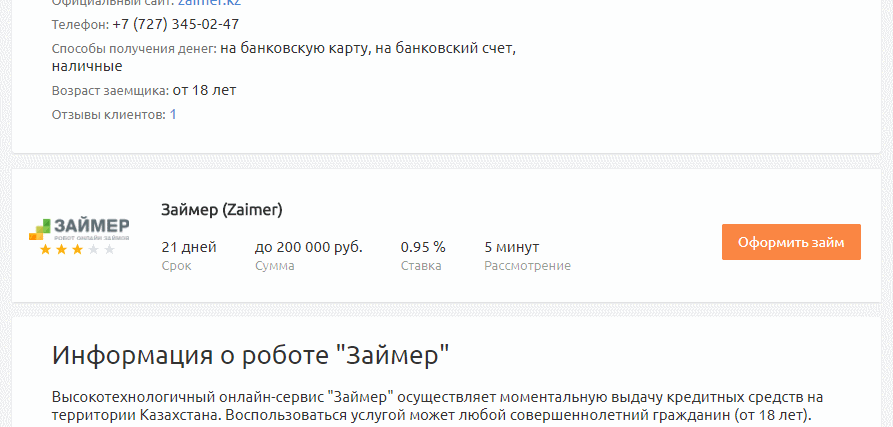The width and height of the screenshot is (893, 427).
Task: Click the Информация о роботе "Займер" heading
Action: [x=251, y=355]
